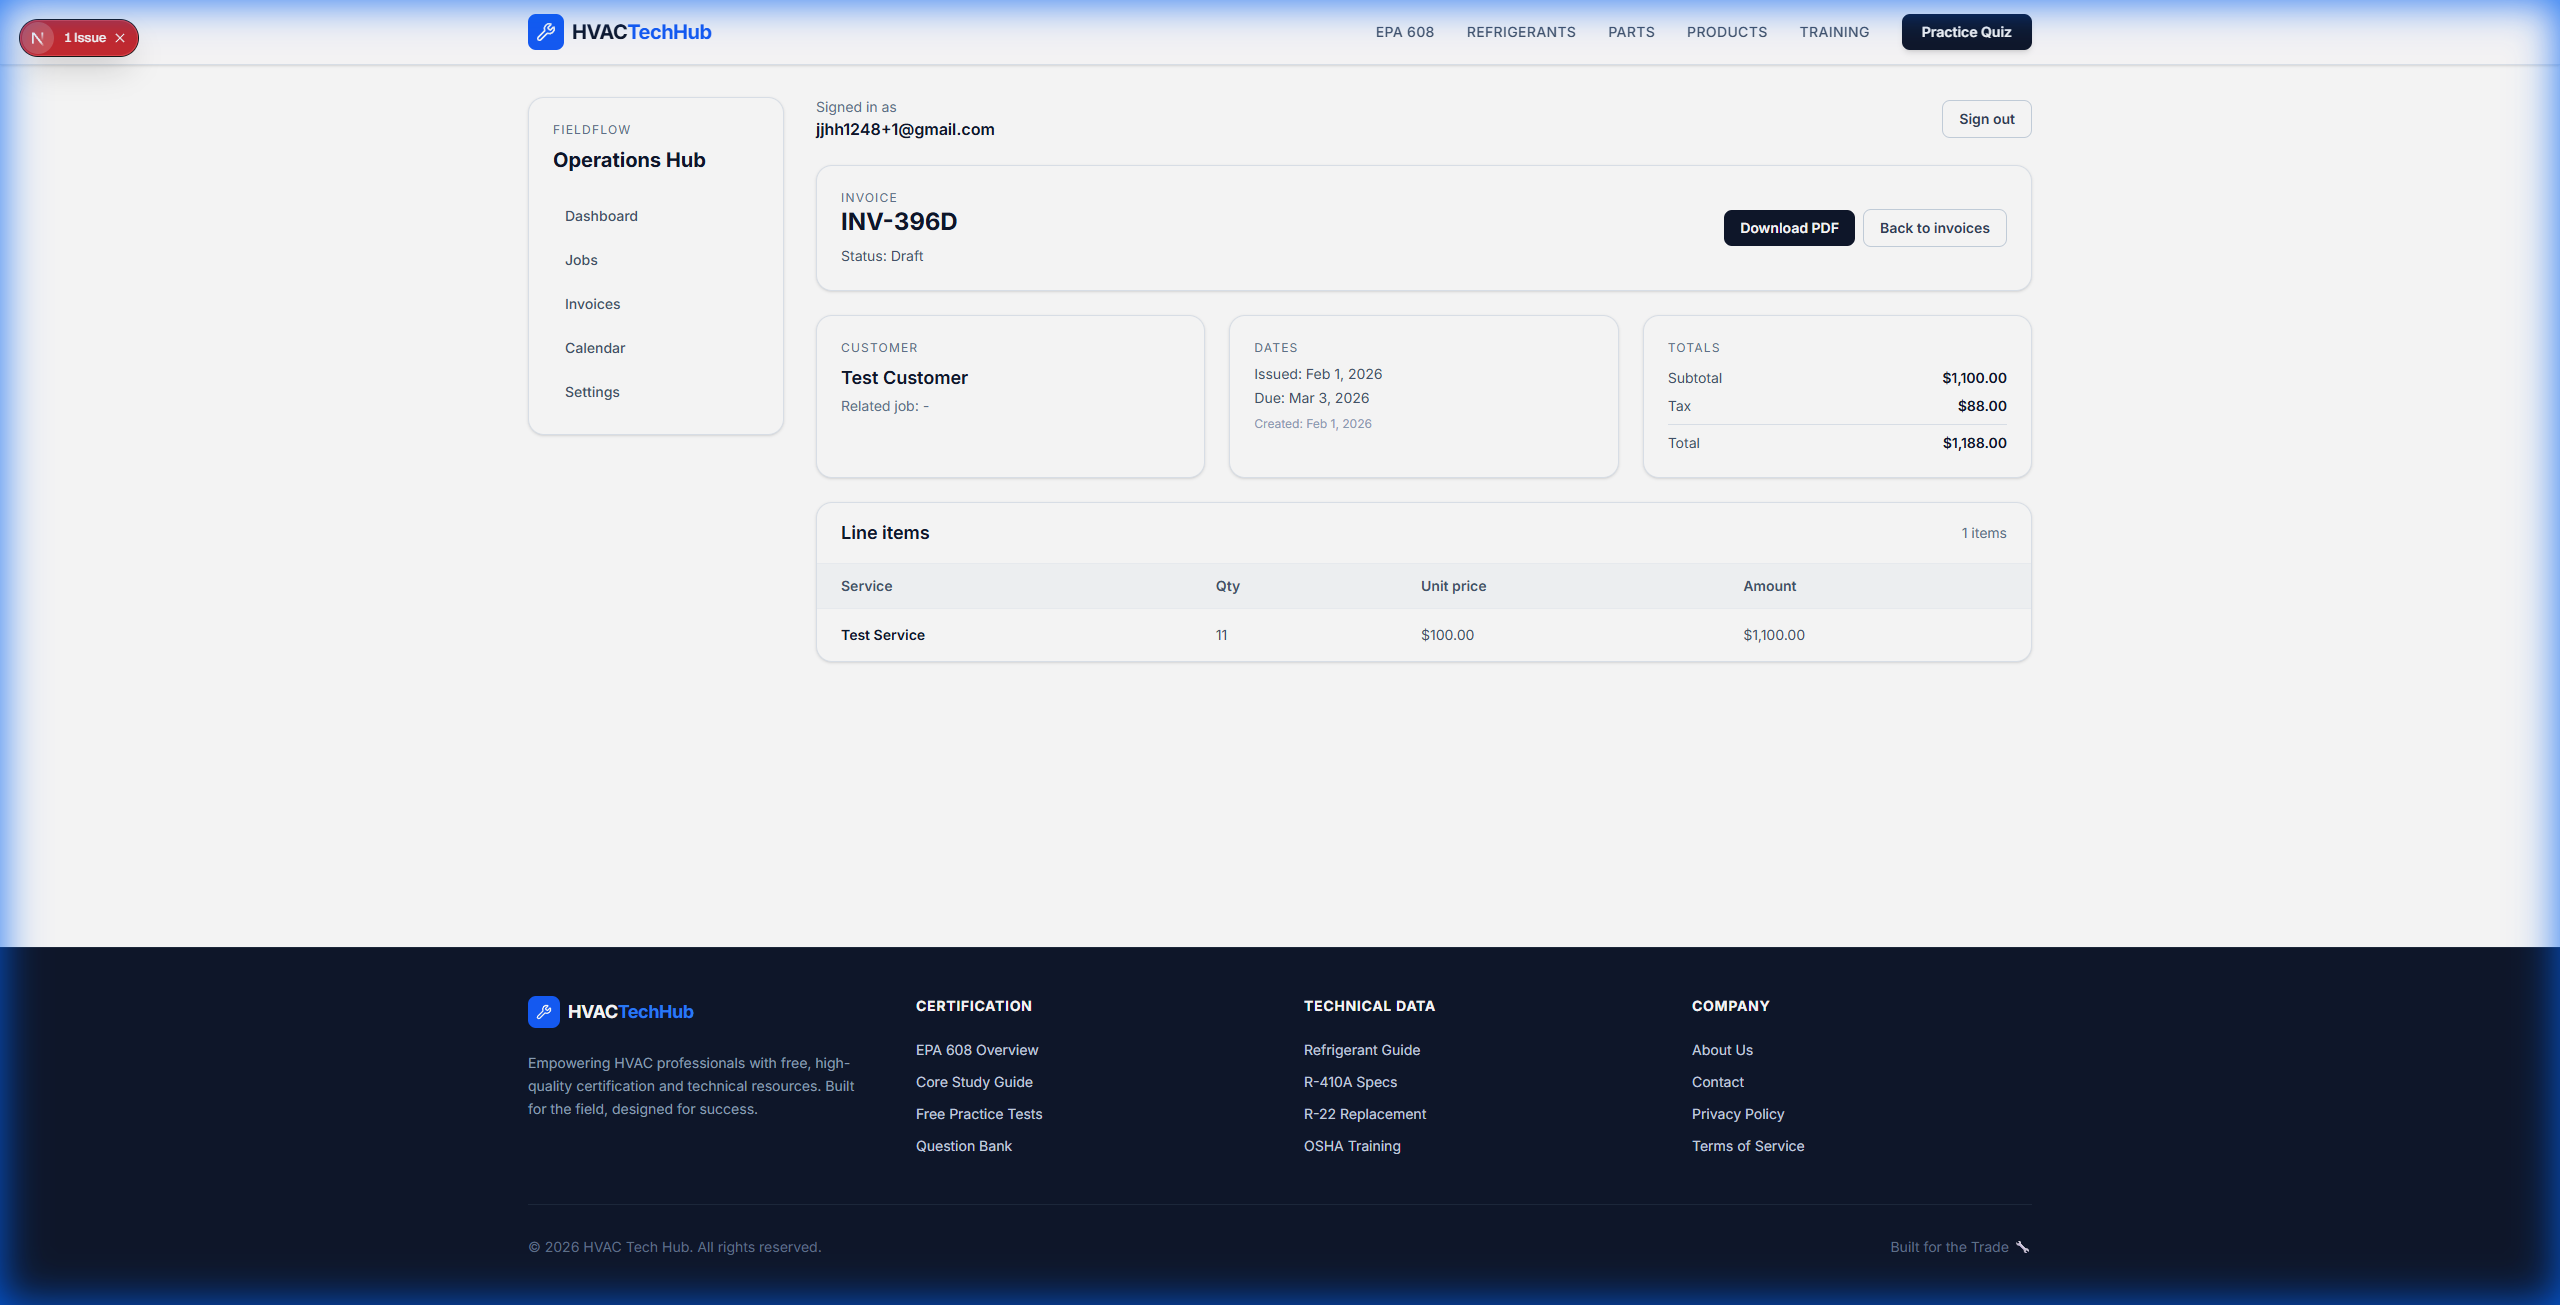Open the Refrigerant Guide footer link
Viewport: 2560px width, 1305px height.
1361,1049
